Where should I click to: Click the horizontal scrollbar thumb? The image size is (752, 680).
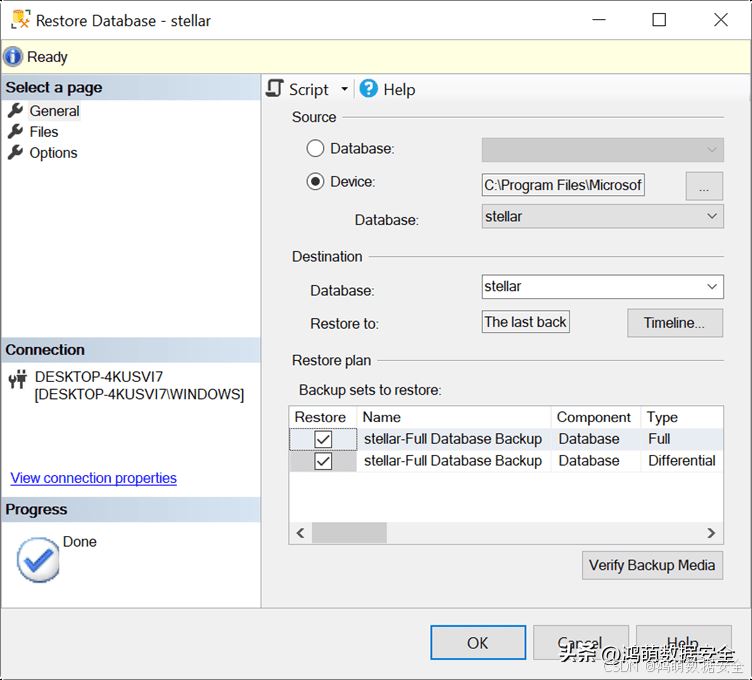349,533
